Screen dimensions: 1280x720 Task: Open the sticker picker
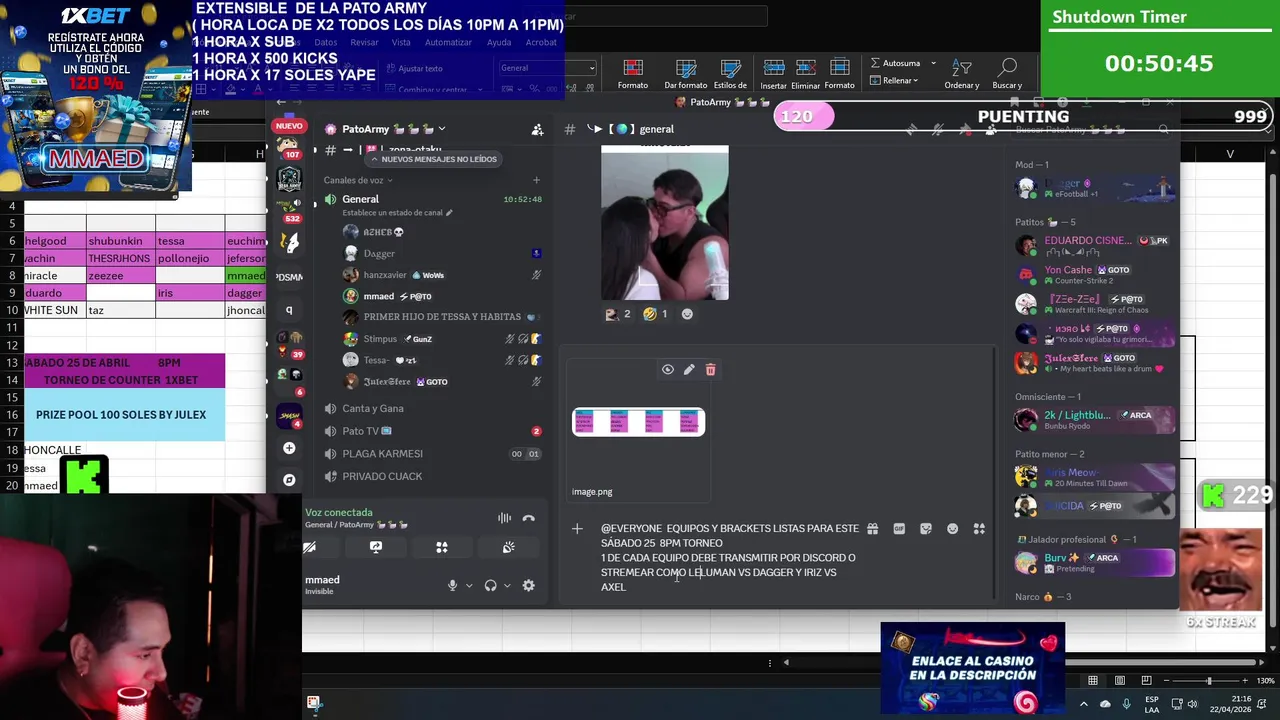pyautogui.click(x=926, y=528)
